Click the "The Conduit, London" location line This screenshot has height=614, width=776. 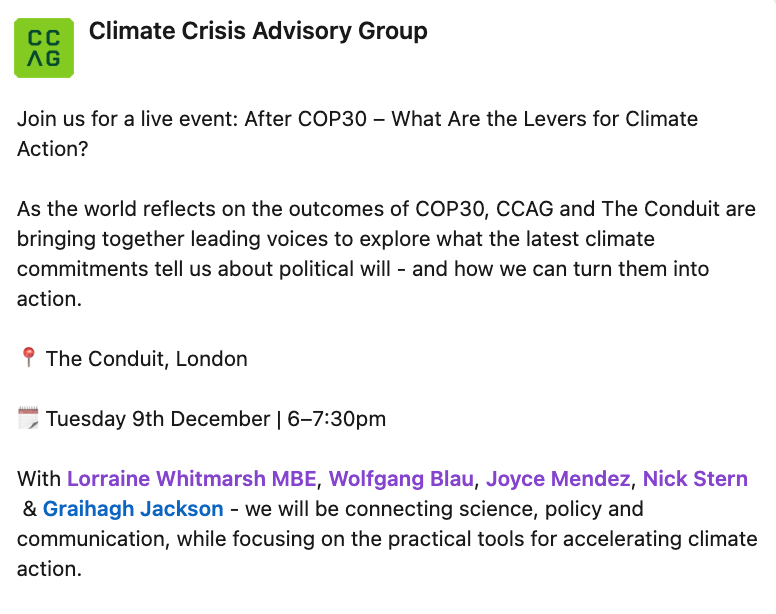[x=147, y=359]
